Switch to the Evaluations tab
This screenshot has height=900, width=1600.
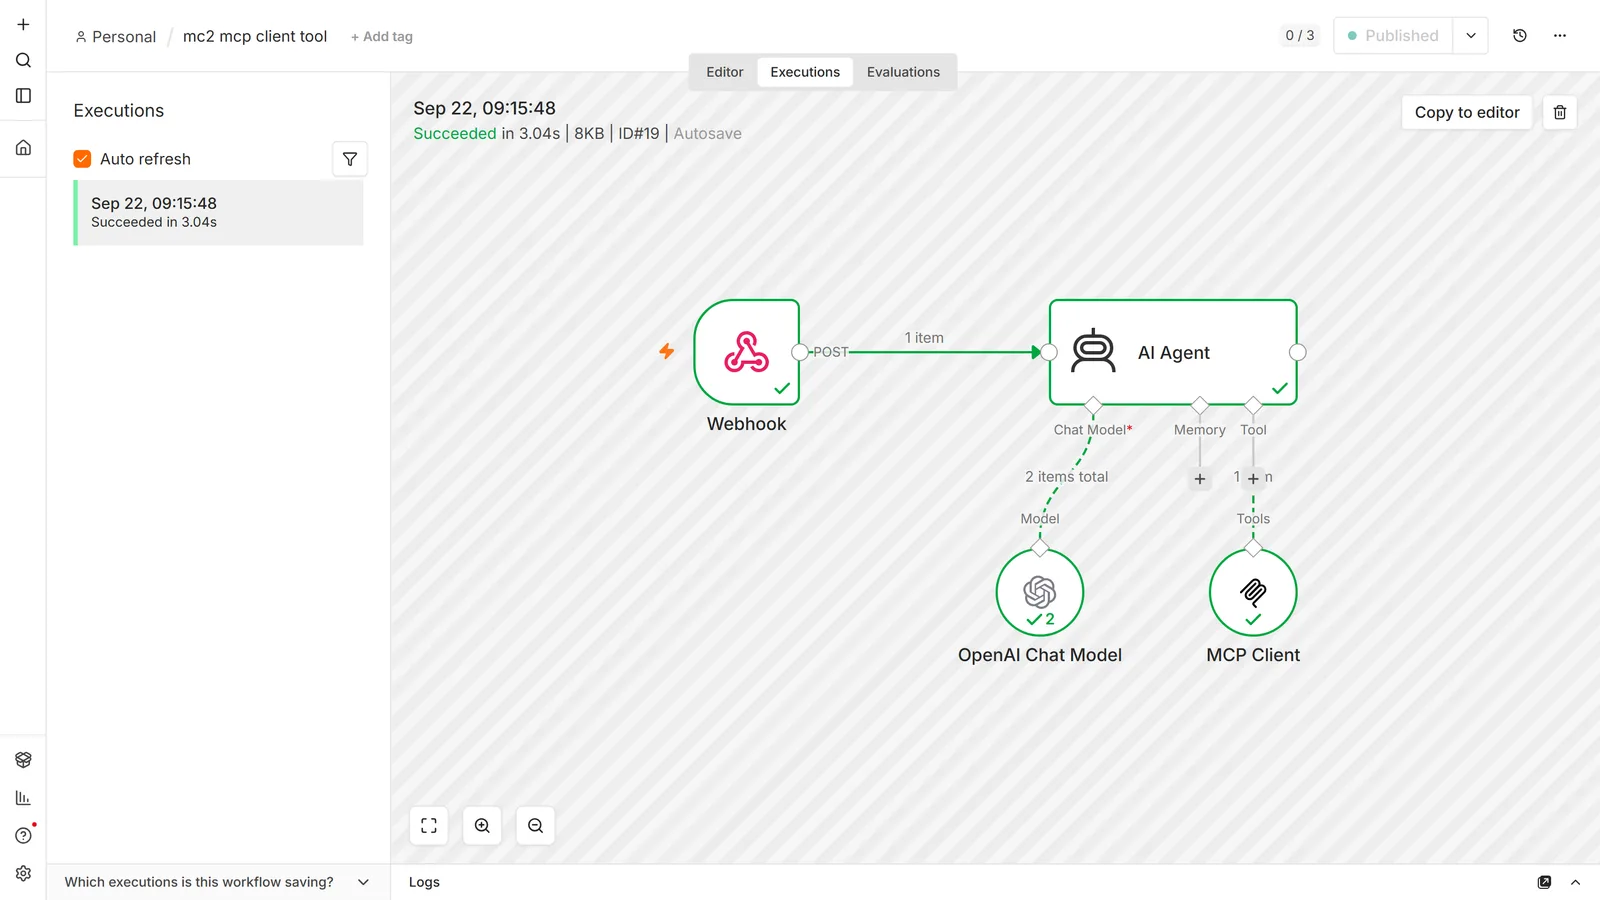tap(903, 72)
